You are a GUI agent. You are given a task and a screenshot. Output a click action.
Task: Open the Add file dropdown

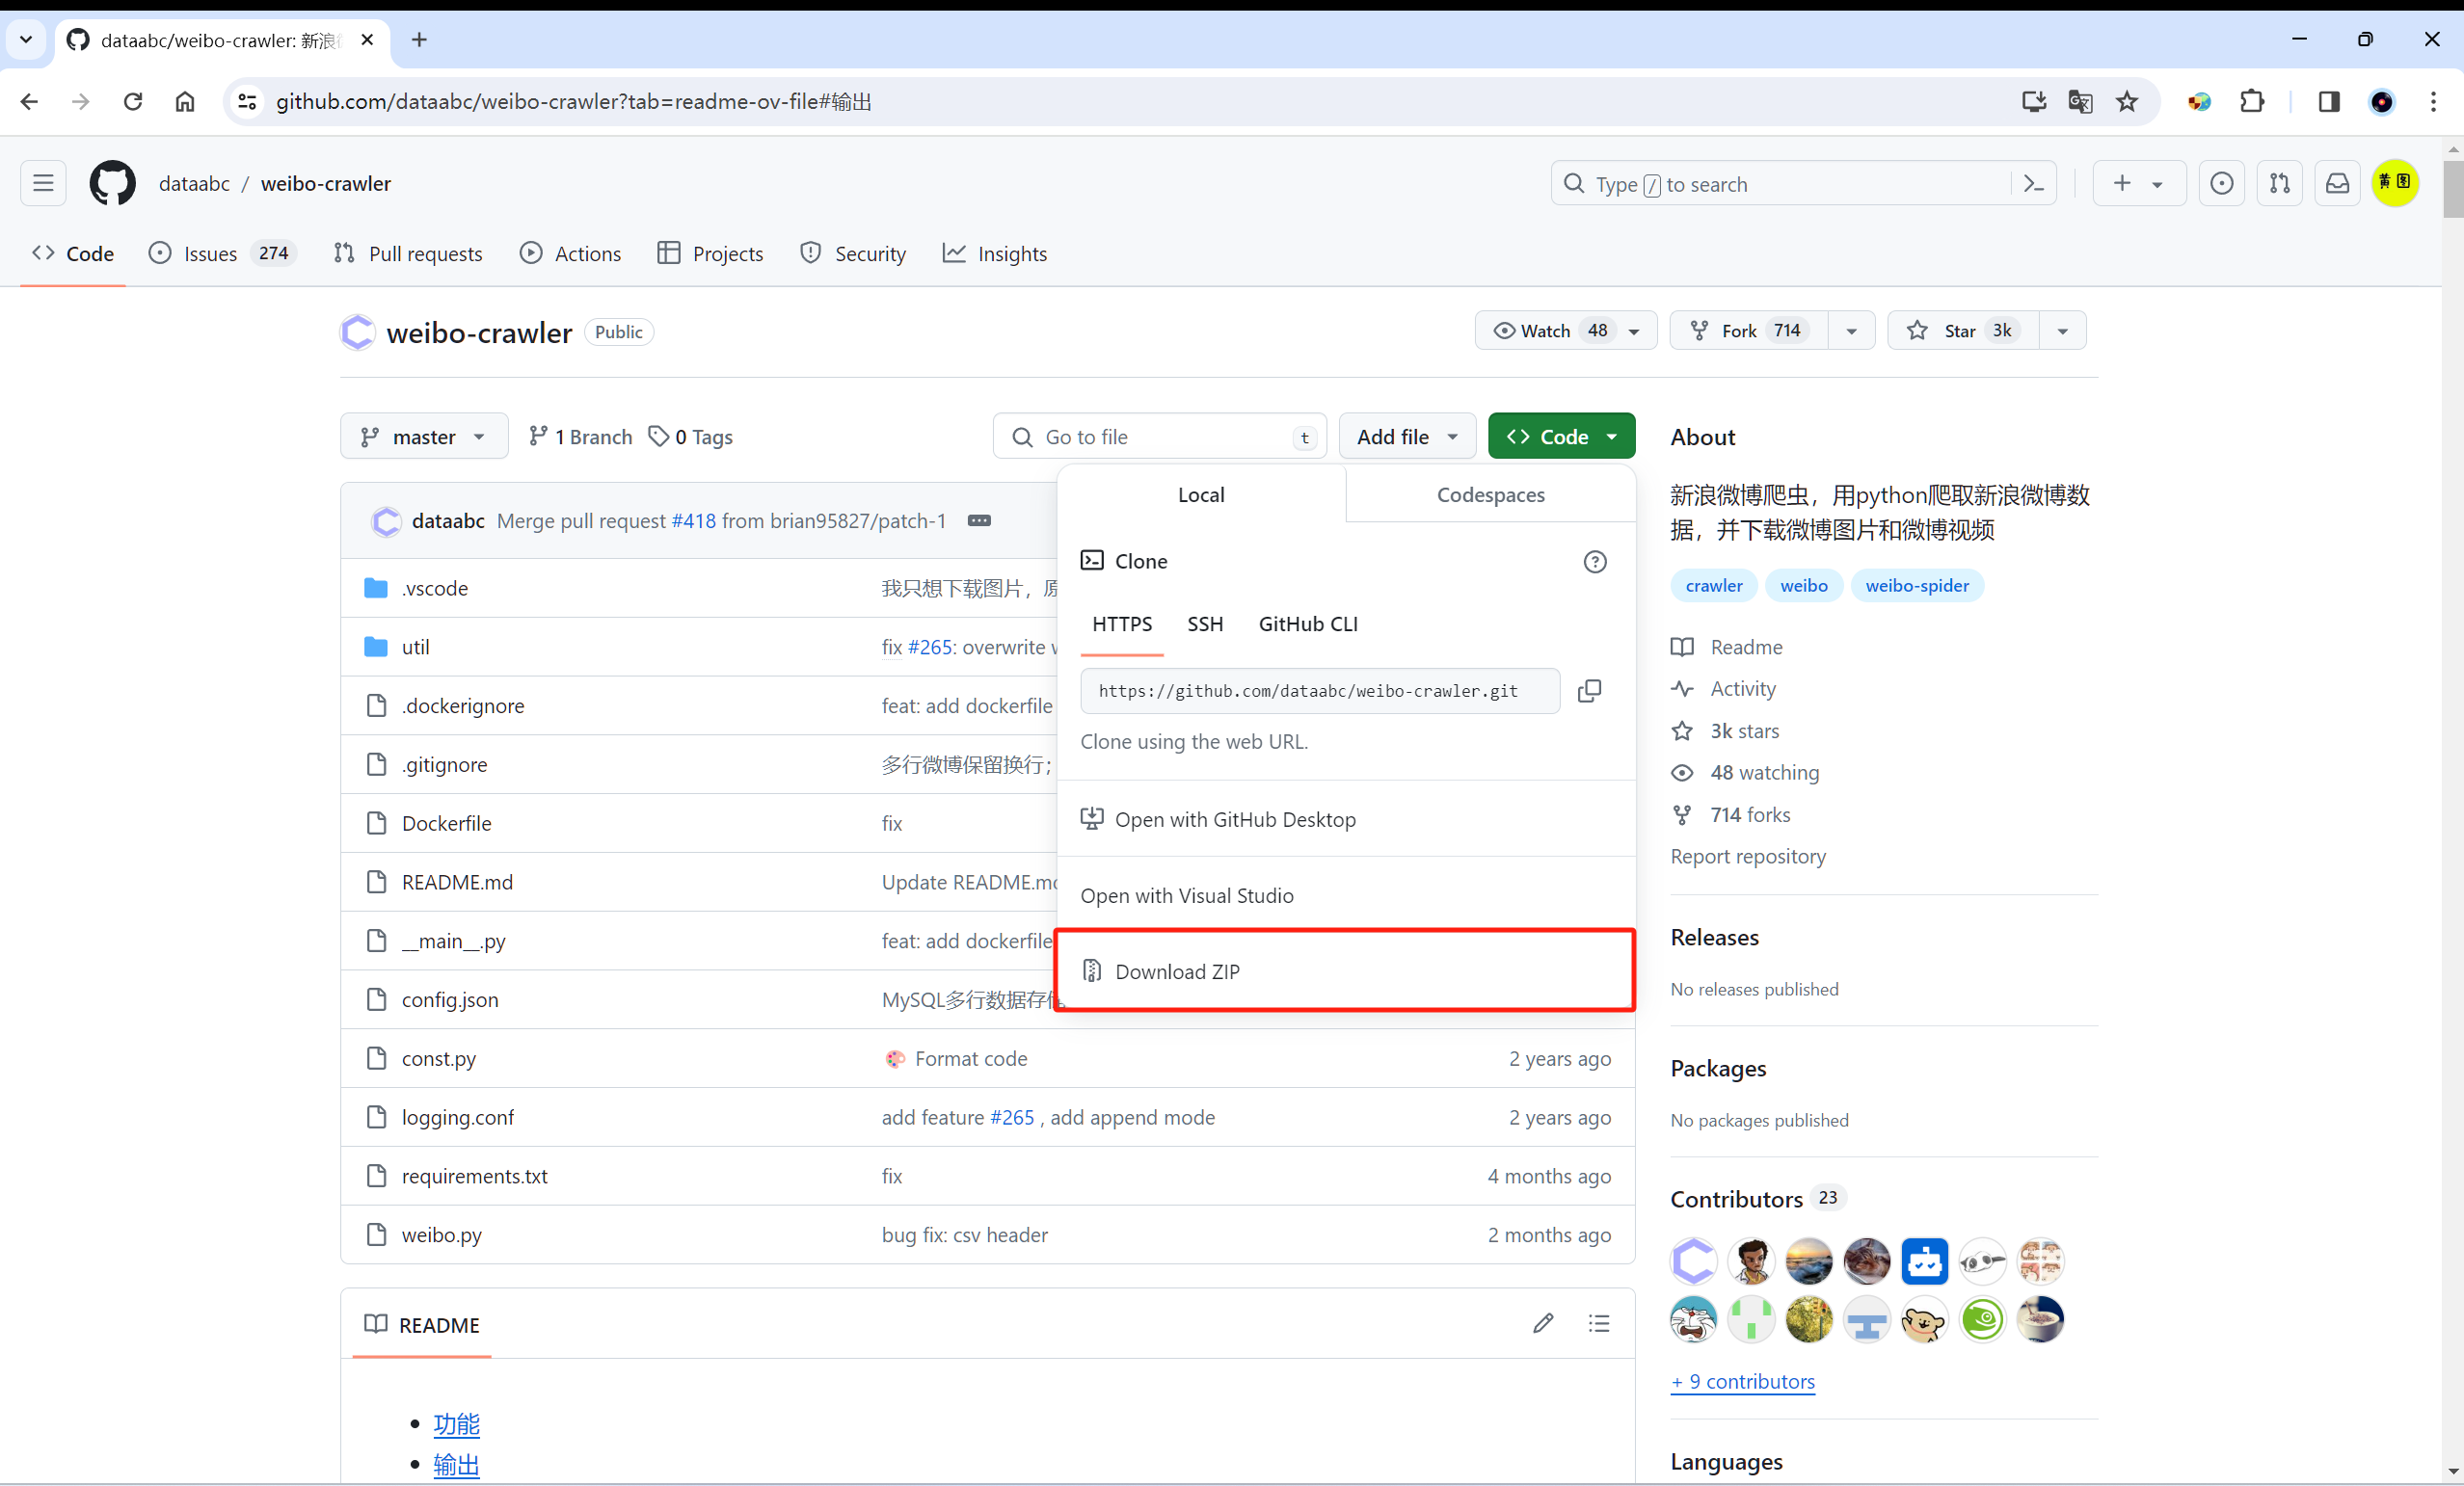pos(1406,437)
